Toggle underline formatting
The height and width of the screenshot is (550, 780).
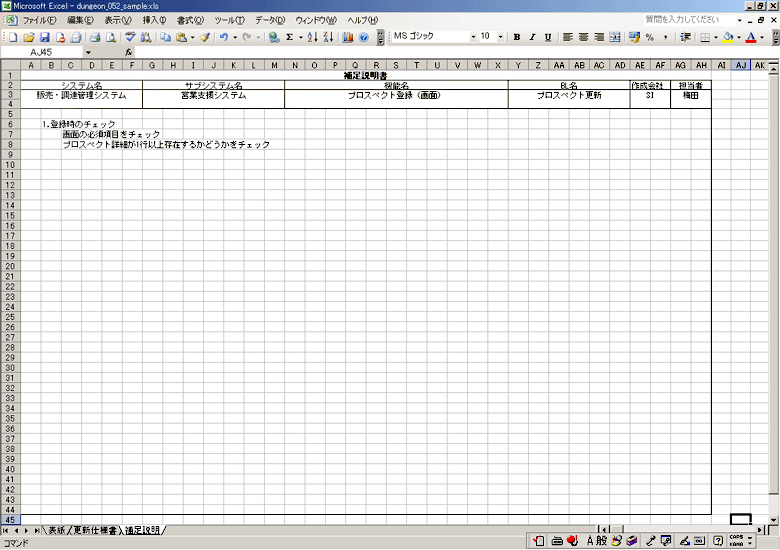[x=548, y=37]
